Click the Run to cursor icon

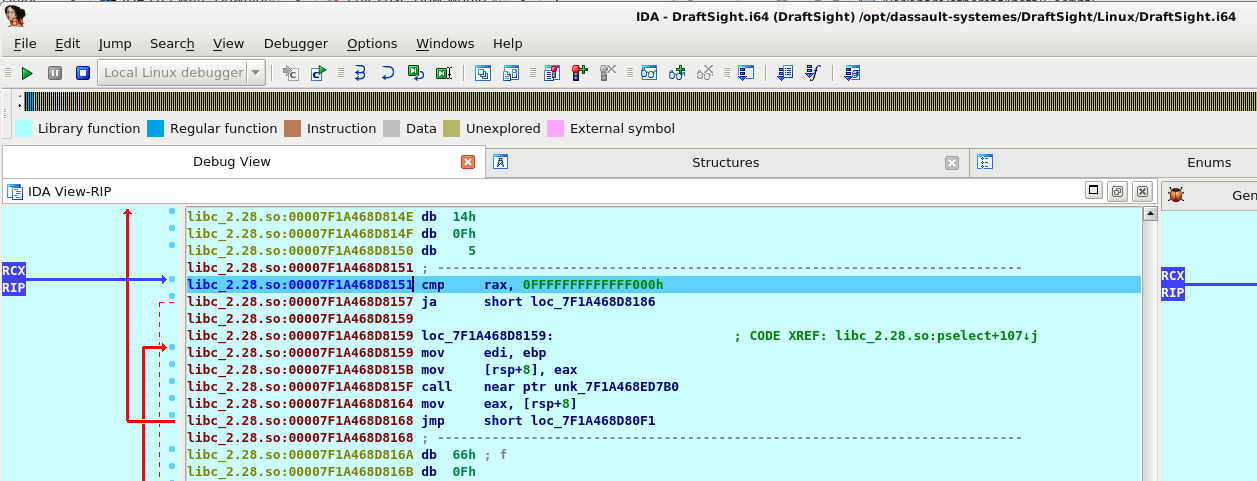click(x=444, y=73)
